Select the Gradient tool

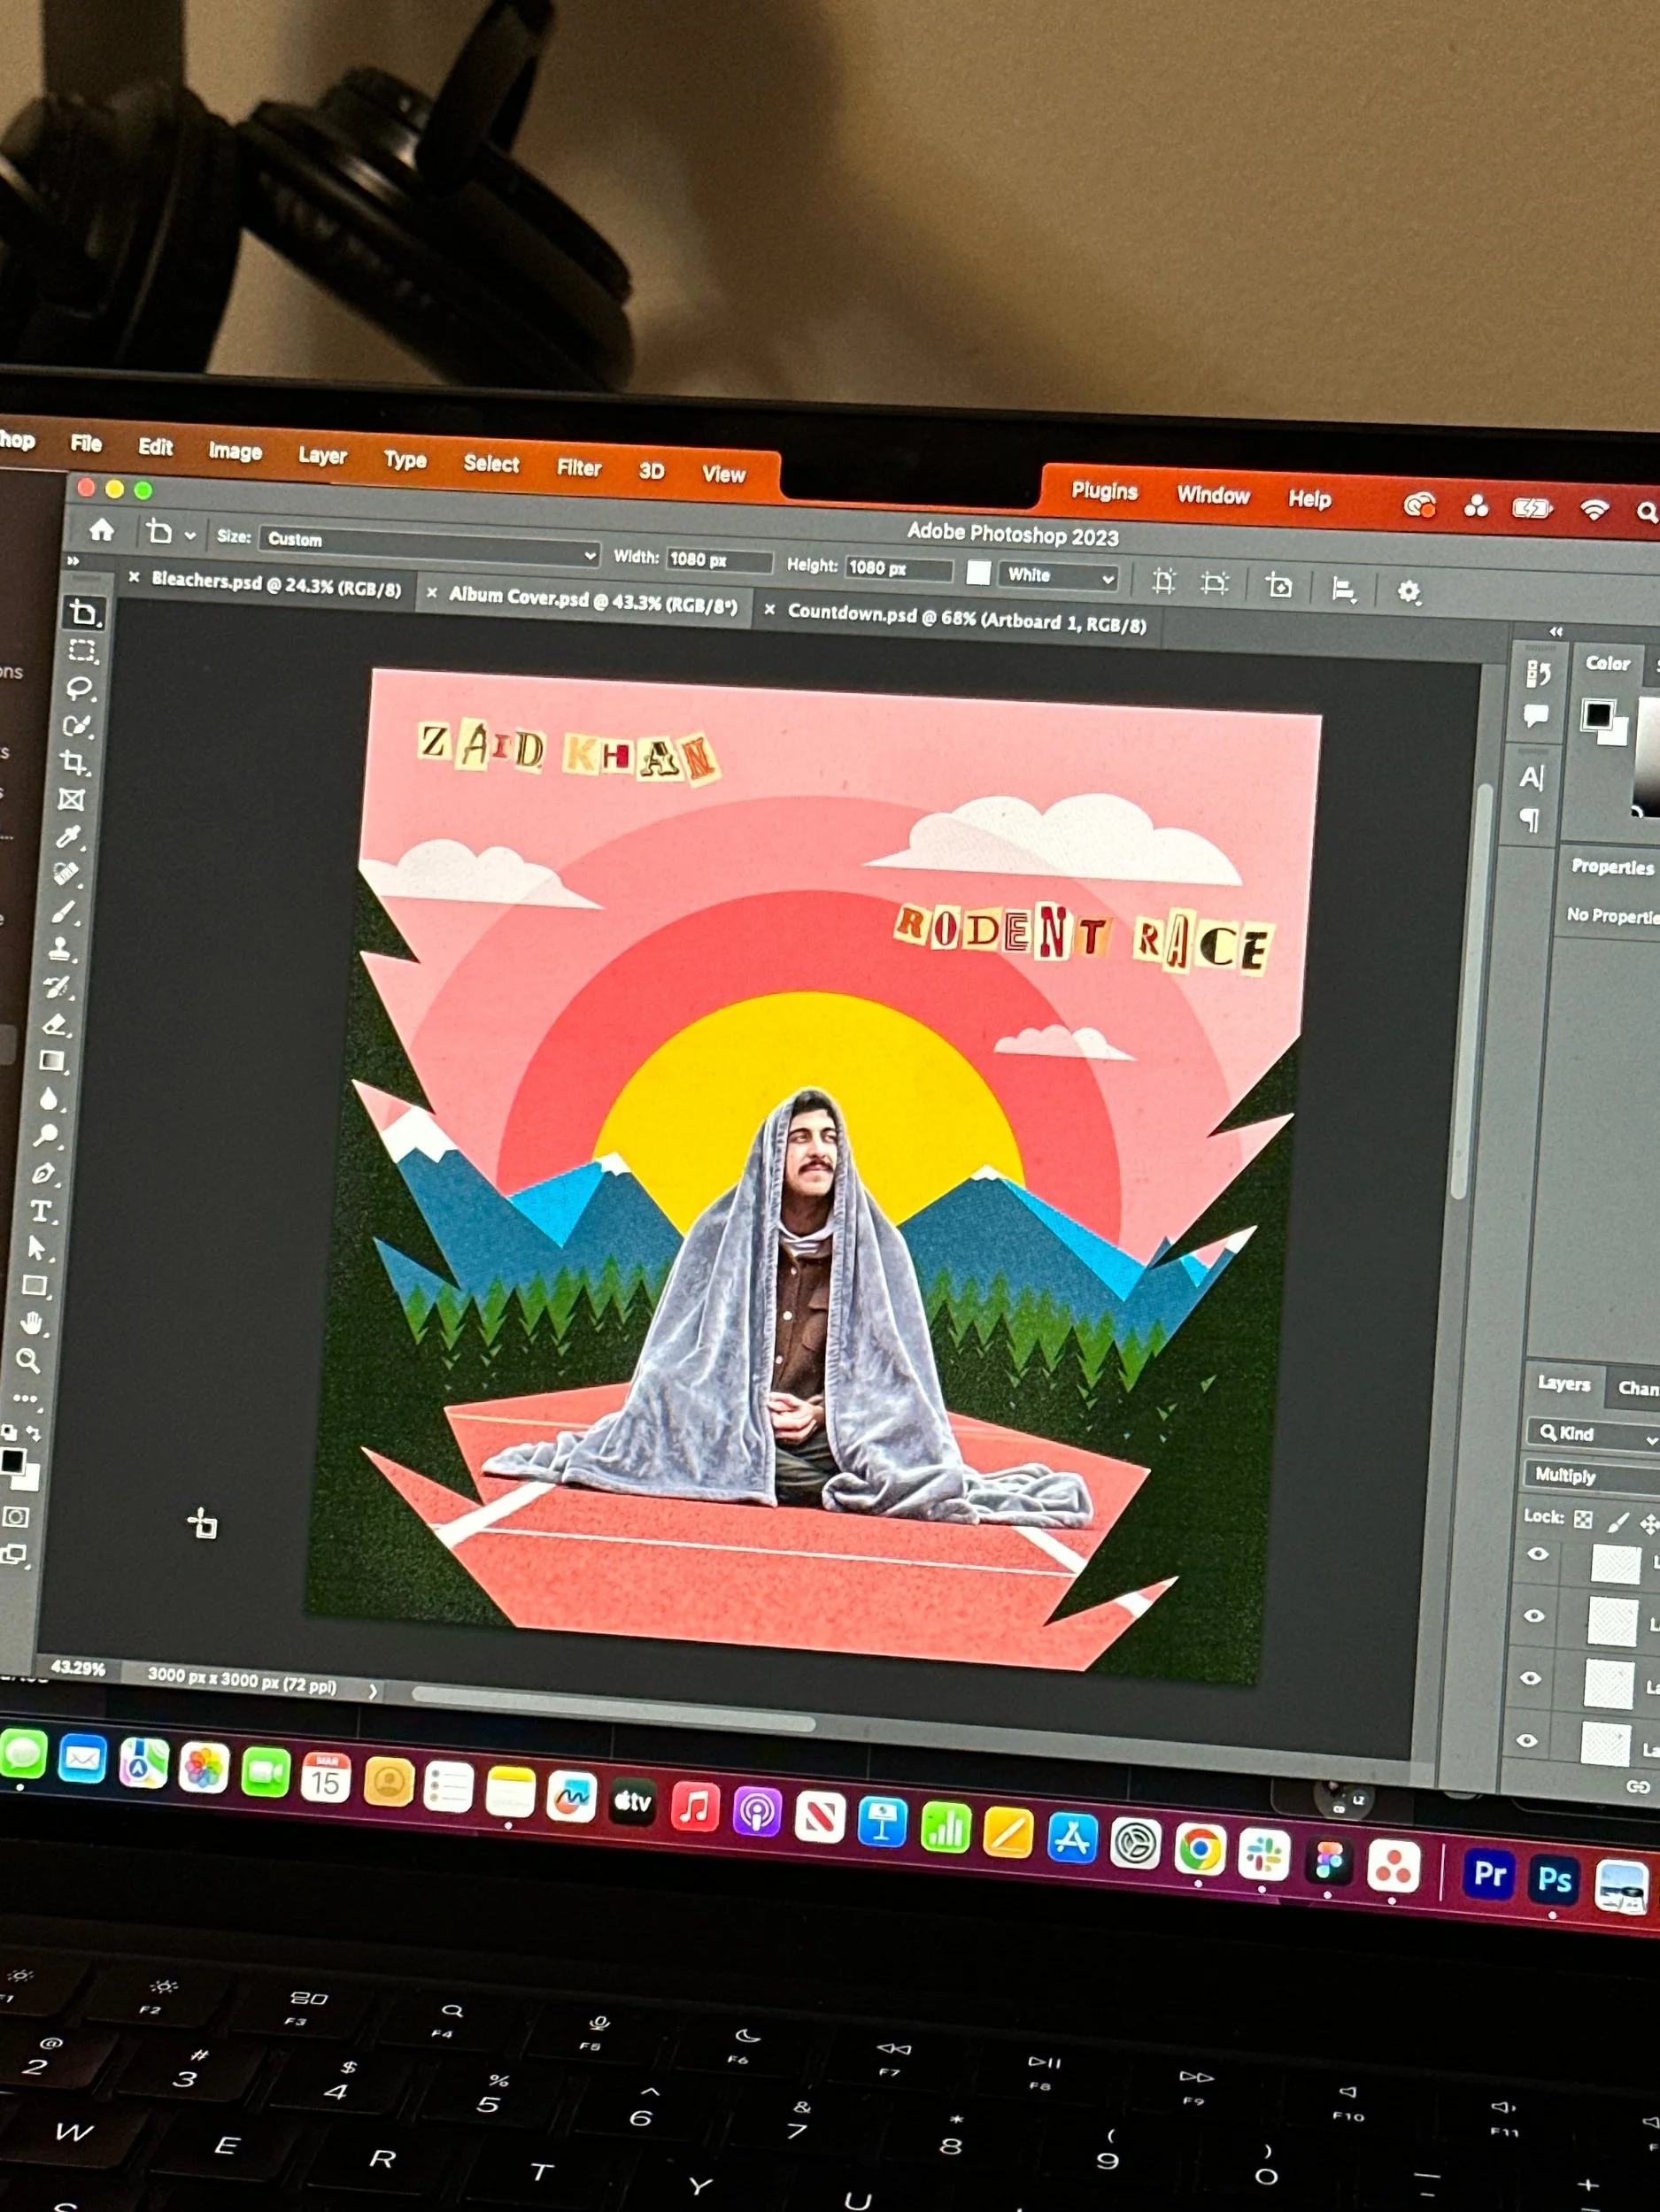(x=53, y=1061)
